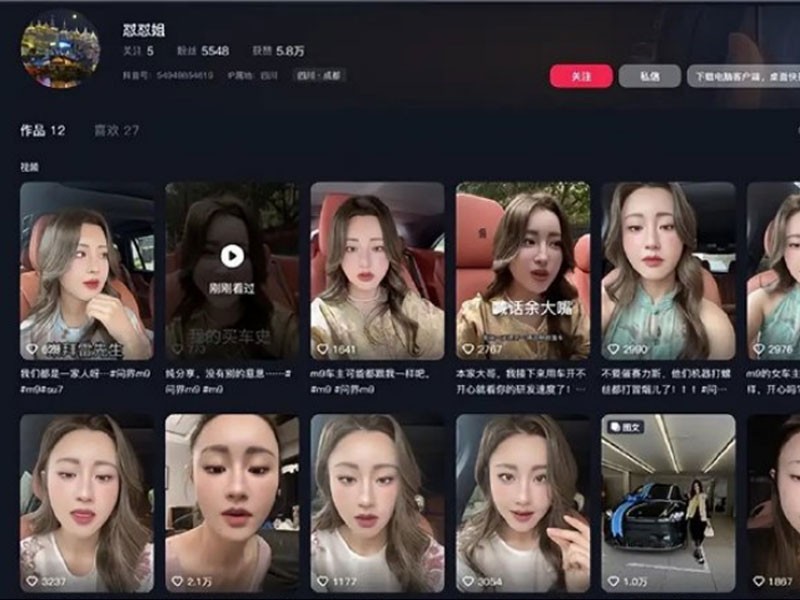The height and width of the screenshot is (600, 800).
Task: Click the heart icon with 1641 likes
Action: [323, 349]
